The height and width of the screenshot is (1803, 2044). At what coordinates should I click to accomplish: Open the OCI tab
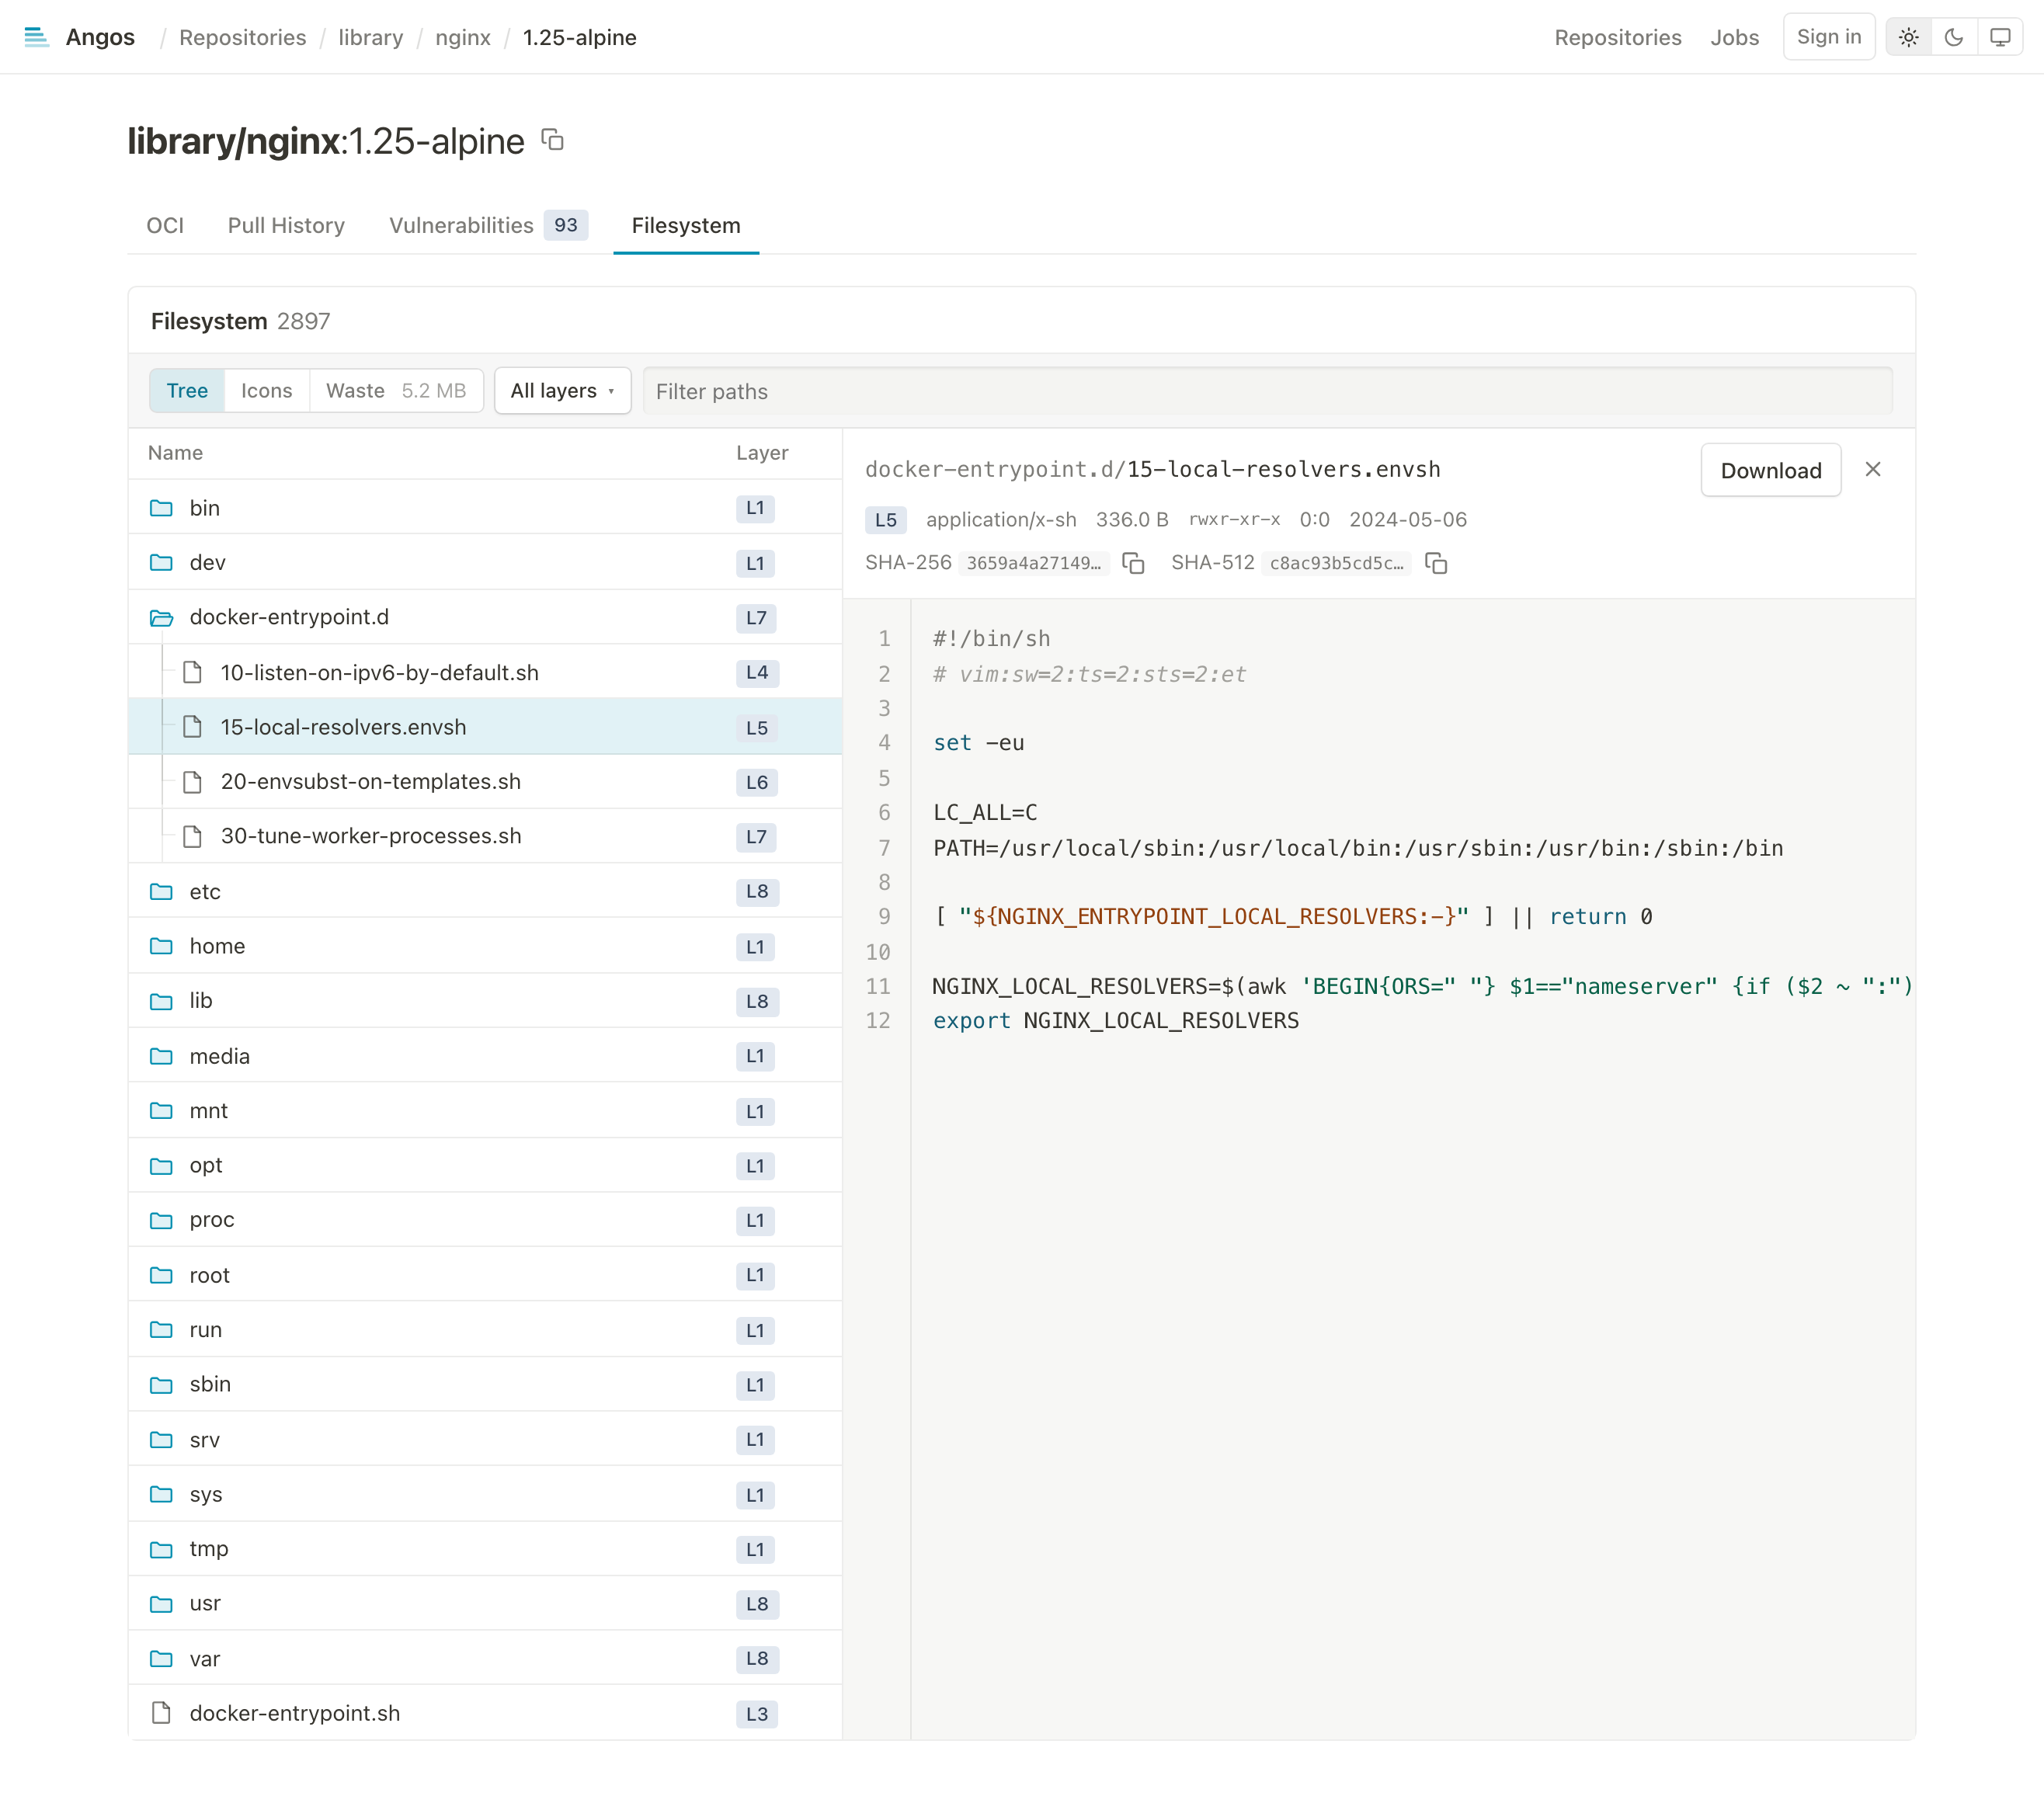(165, 225)
